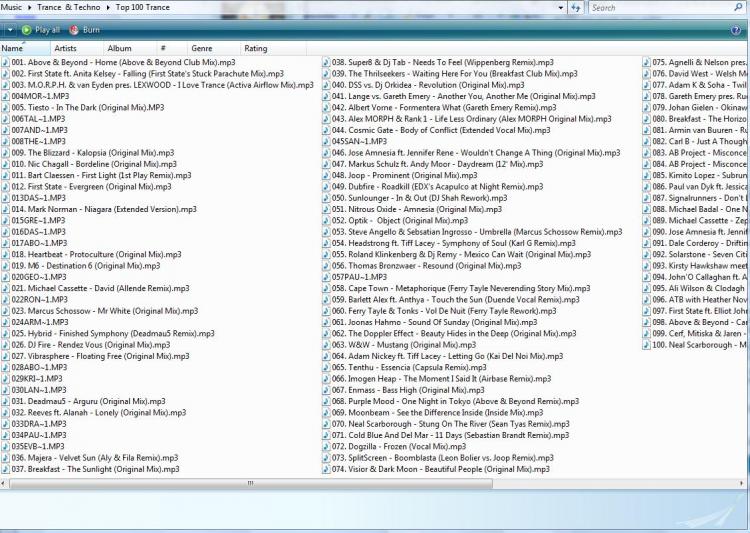Image resolution: width=750 pixels, height=533 pixels.
Task: Click the horizontal scrollbar left arrow
Action: pyautogui.click(x=4, y=483)
